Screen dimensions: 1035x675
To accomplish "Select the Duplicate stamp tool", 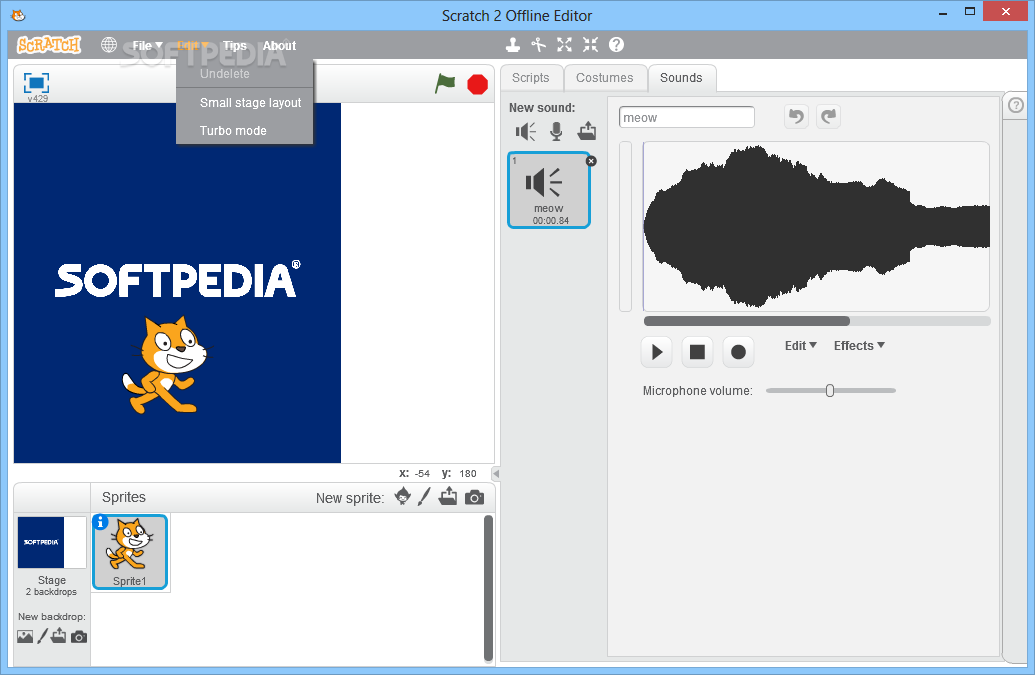I will 513,45.
